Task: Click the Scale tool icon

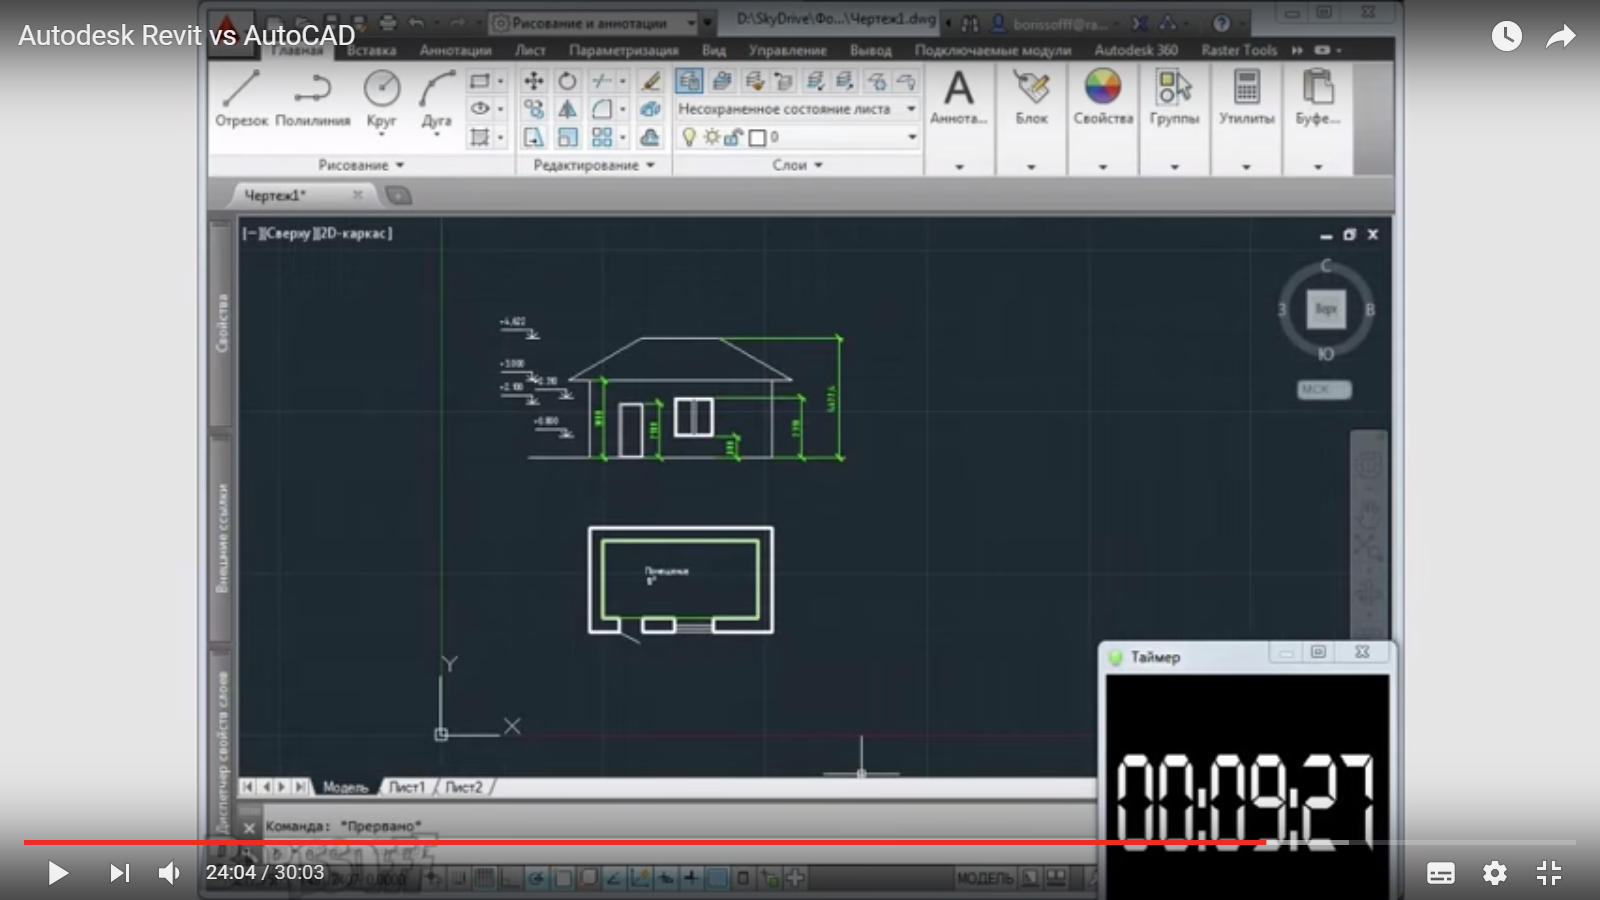Action: tap(567, 137)
